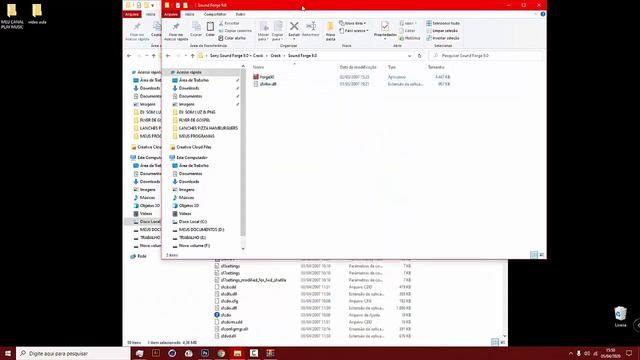640x360 pixels.
Task: Click Editar in the Abrir ribbon group
Action: [407, 31]
